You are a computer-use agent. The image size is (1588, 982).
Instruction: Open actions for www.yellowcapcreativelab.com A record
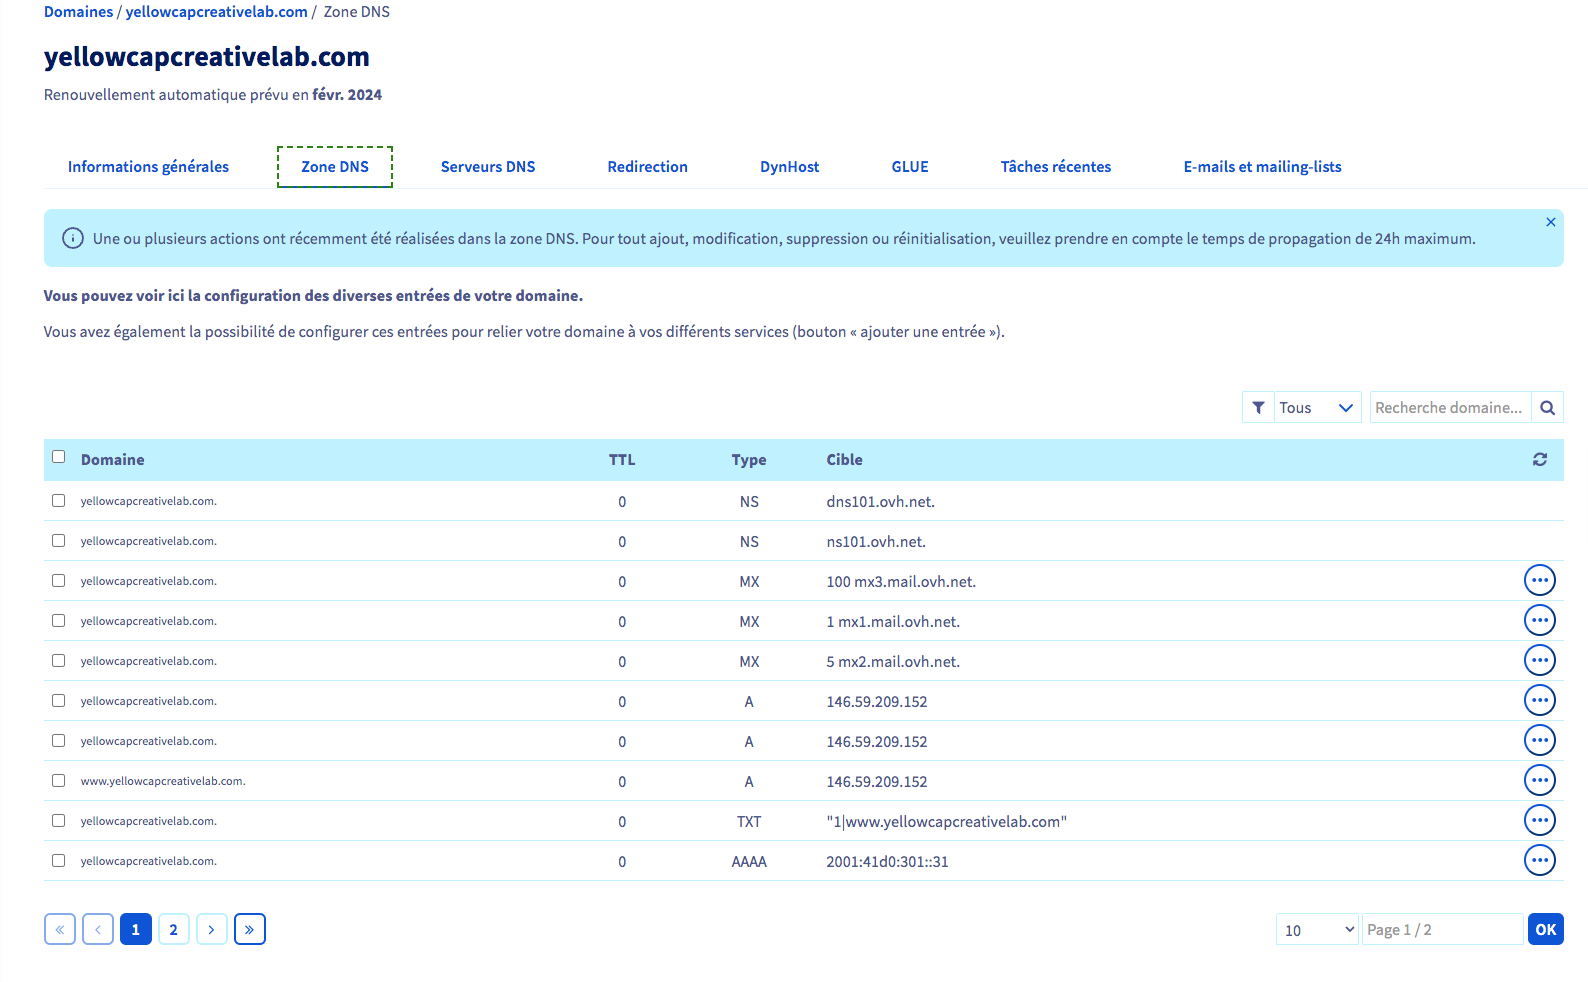pos(1539,781)
